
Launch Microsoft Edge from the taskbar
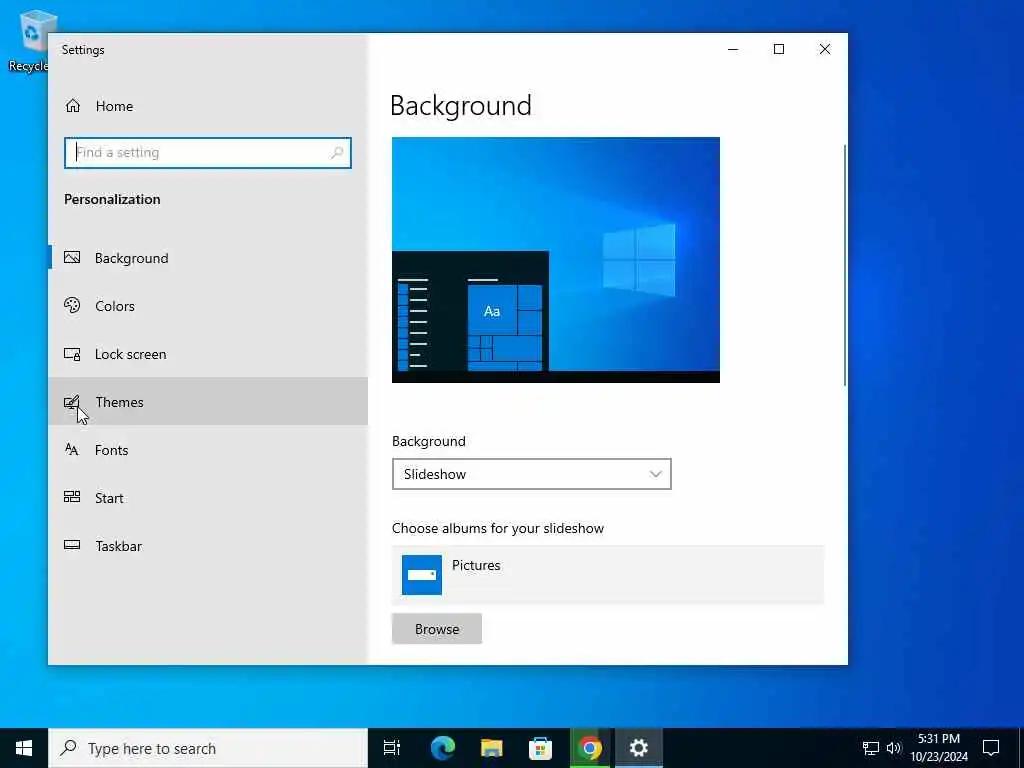tap(443, 748)
